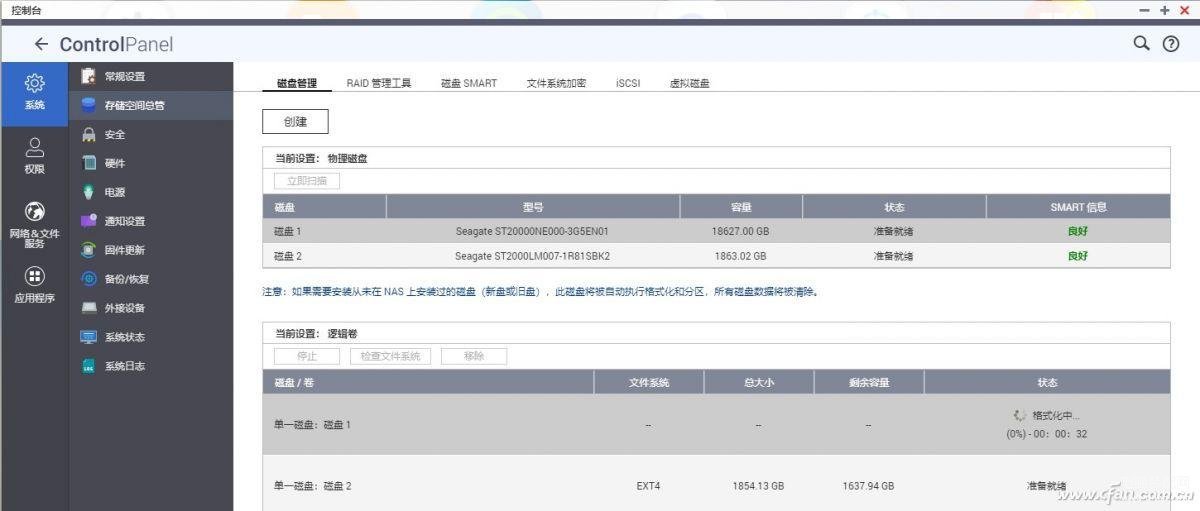
Task: Click the 存储空间总管 disk icon
Action: (x=88, y=105)
